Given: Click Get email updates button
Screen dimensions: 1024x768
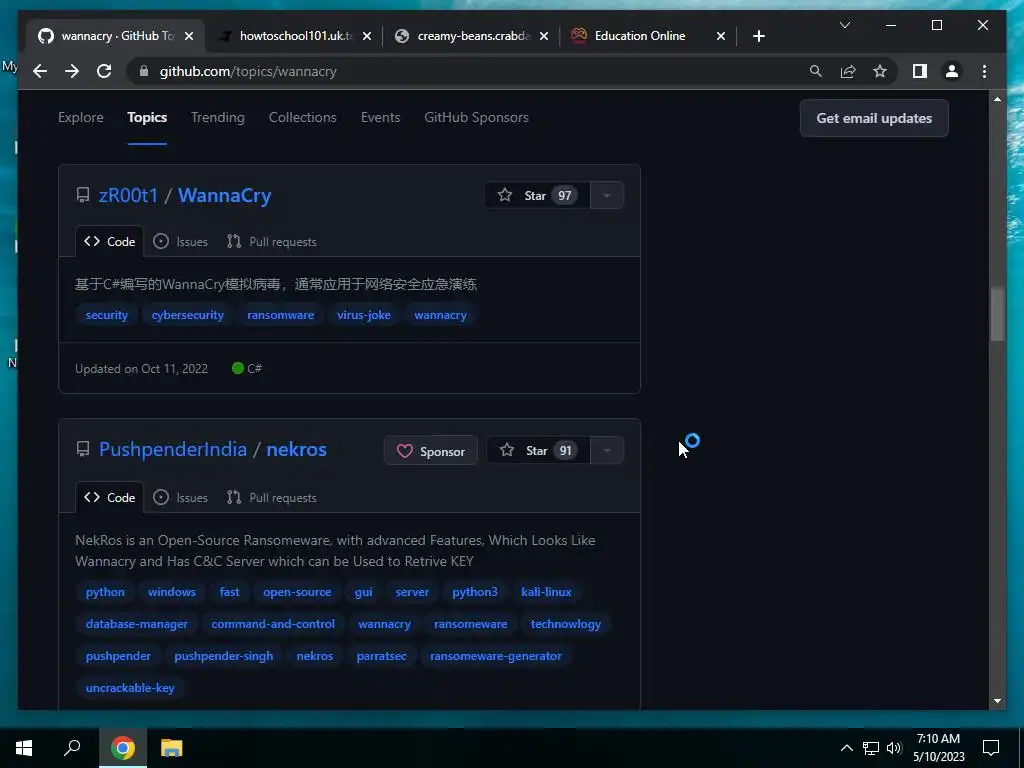Looking at the screenshot, I should [x=874, y=118].
